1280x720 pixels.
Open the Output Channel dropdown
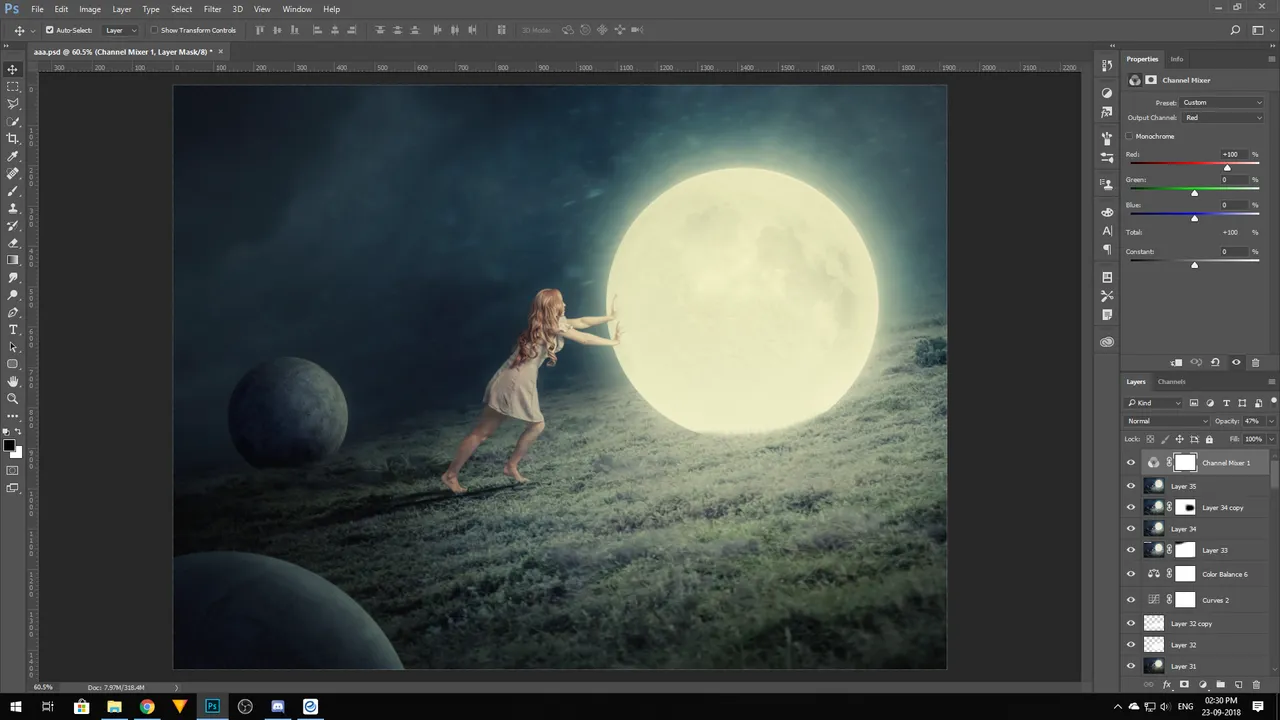[1224, 118]
